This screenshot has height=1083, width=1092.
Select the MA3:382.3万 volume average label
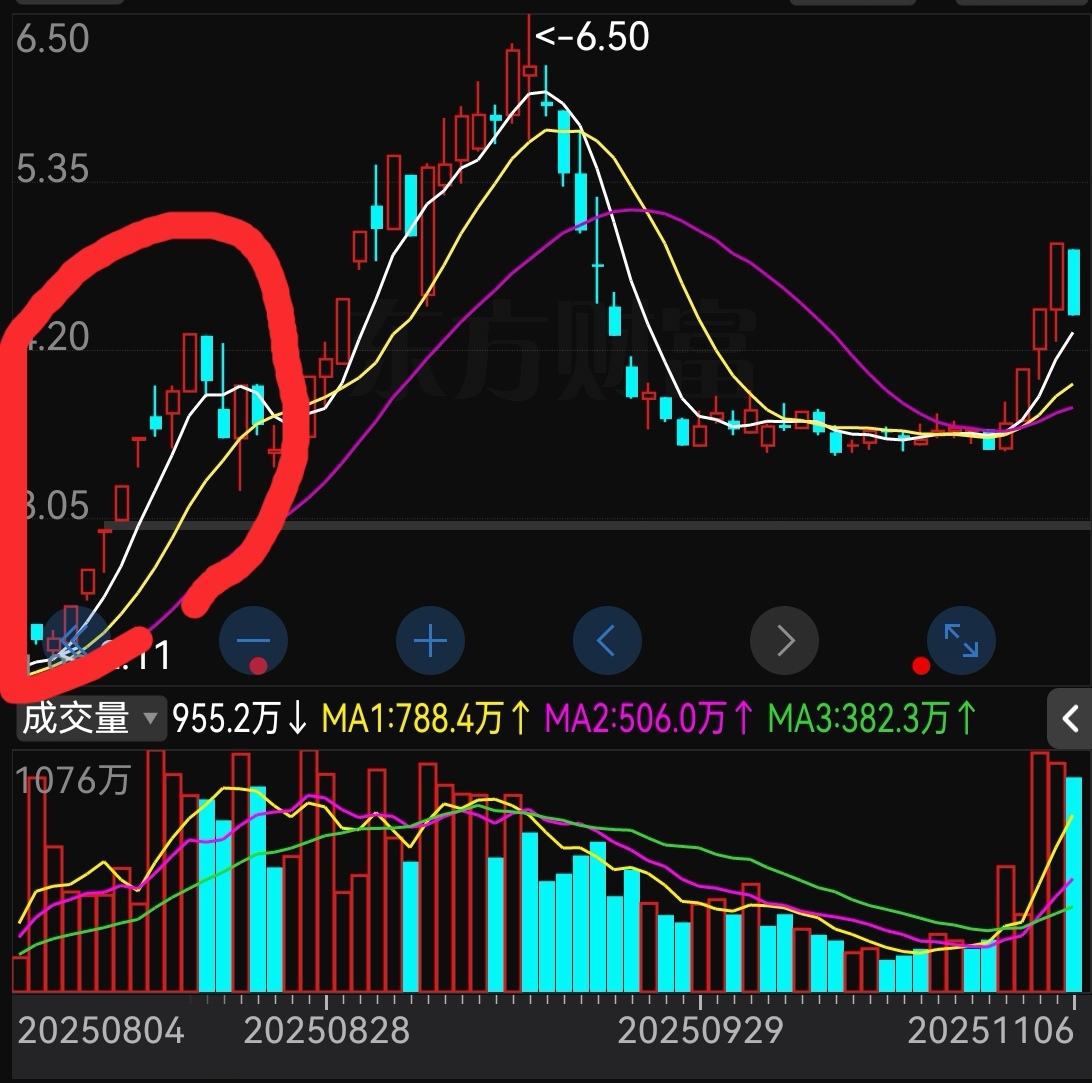(871, 718)
